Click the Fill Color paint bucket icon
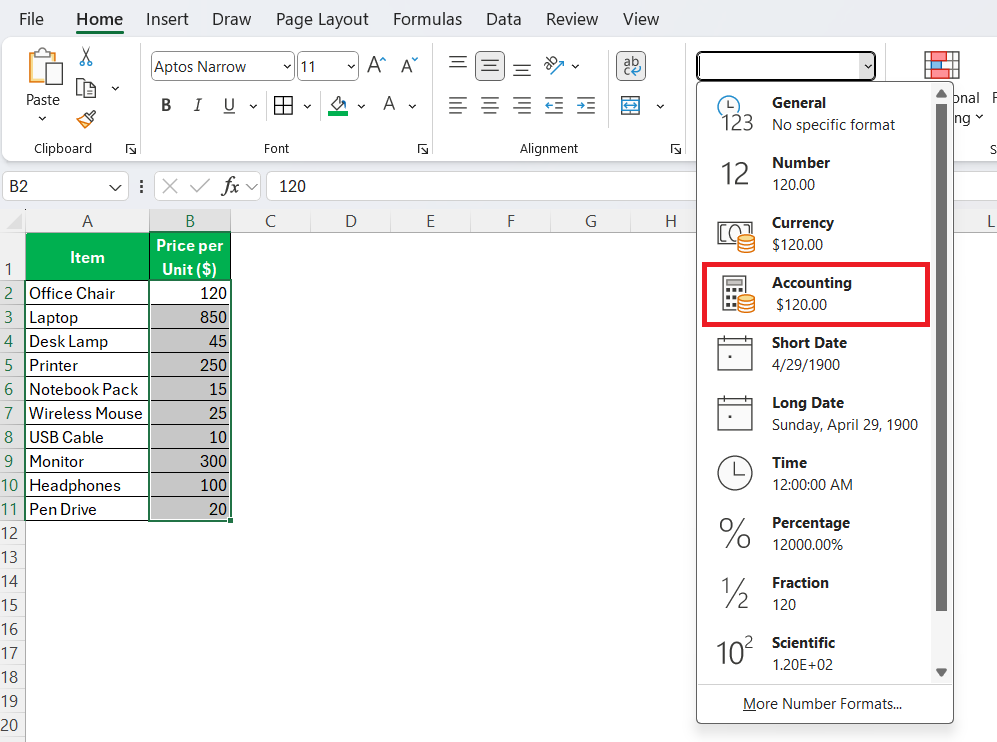This screenshot has height=742, width=997. click(338, 106)
